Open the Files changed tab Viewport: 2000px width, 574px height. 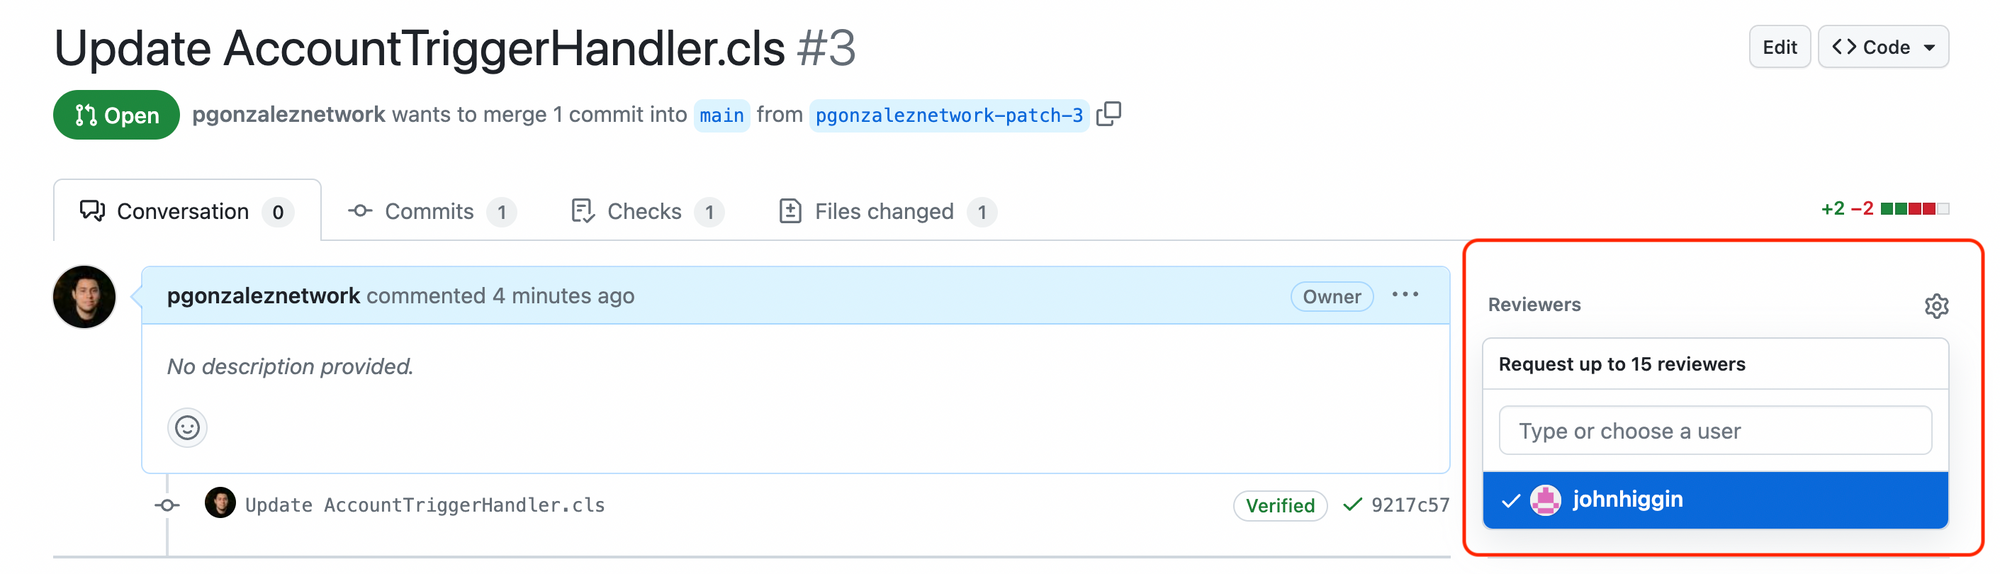(887, 211)
